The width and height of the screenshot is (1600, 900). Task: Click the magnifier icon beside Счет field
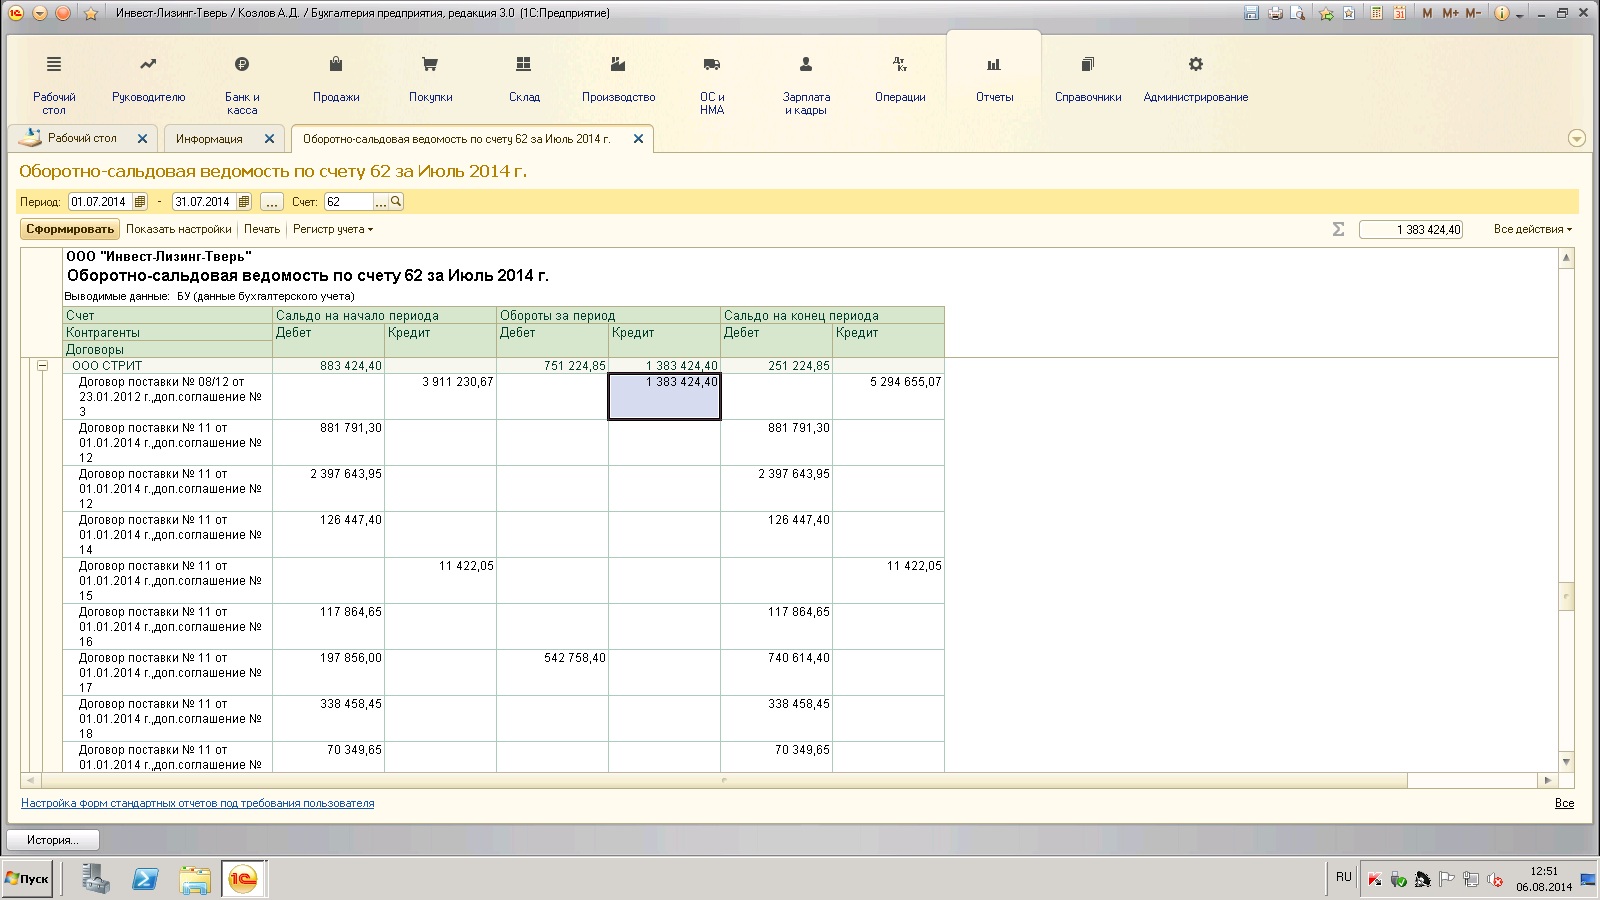(396, 202)
